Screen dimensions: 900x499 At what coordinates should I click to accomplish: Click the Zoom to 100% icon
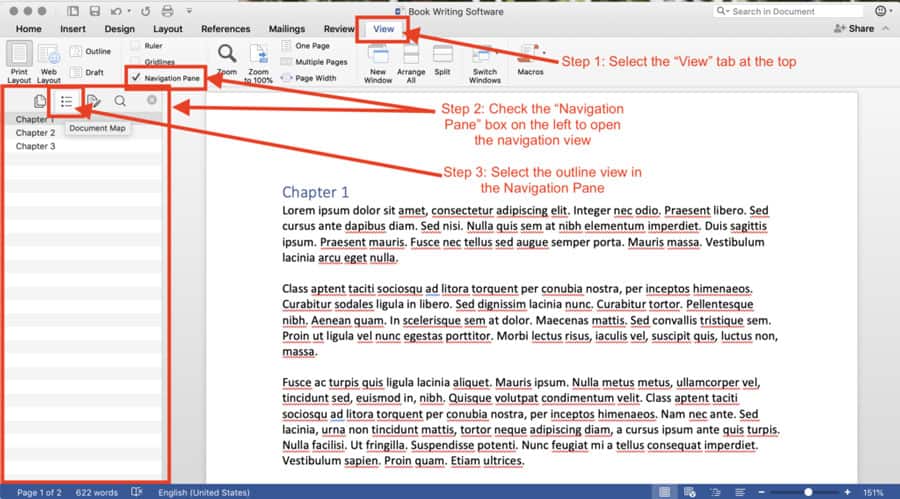(258, 56)
